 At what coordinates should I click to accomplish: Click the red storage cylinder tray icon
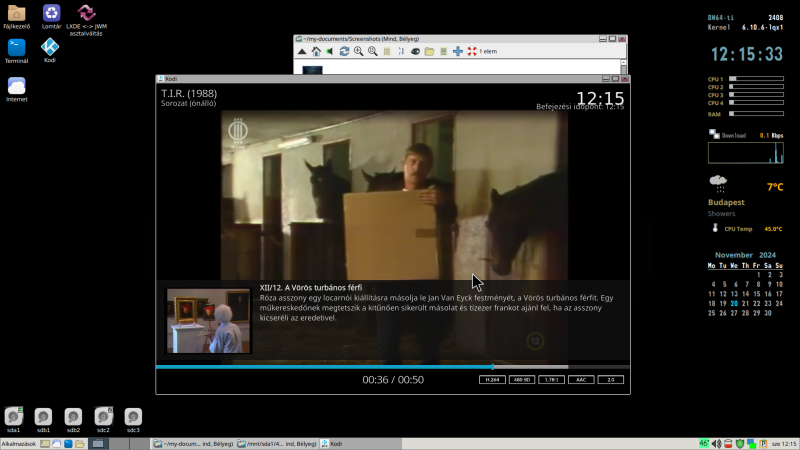pyautogui.click(x=728, y=444)
